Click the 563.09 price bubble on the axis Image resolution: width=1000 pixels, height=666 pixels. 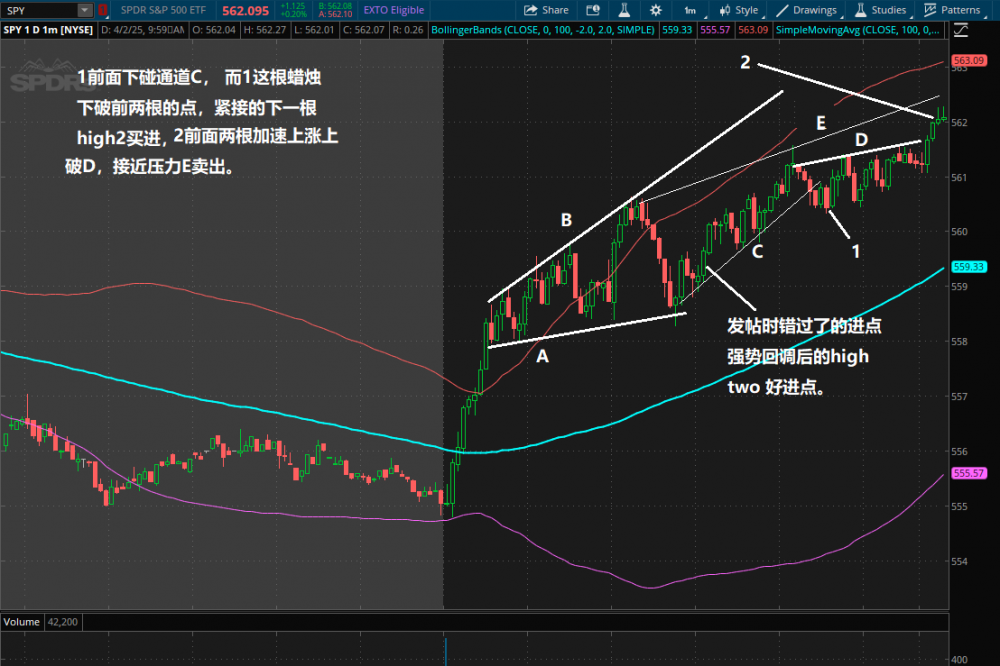pyautogui.click(x=969, y=61)
